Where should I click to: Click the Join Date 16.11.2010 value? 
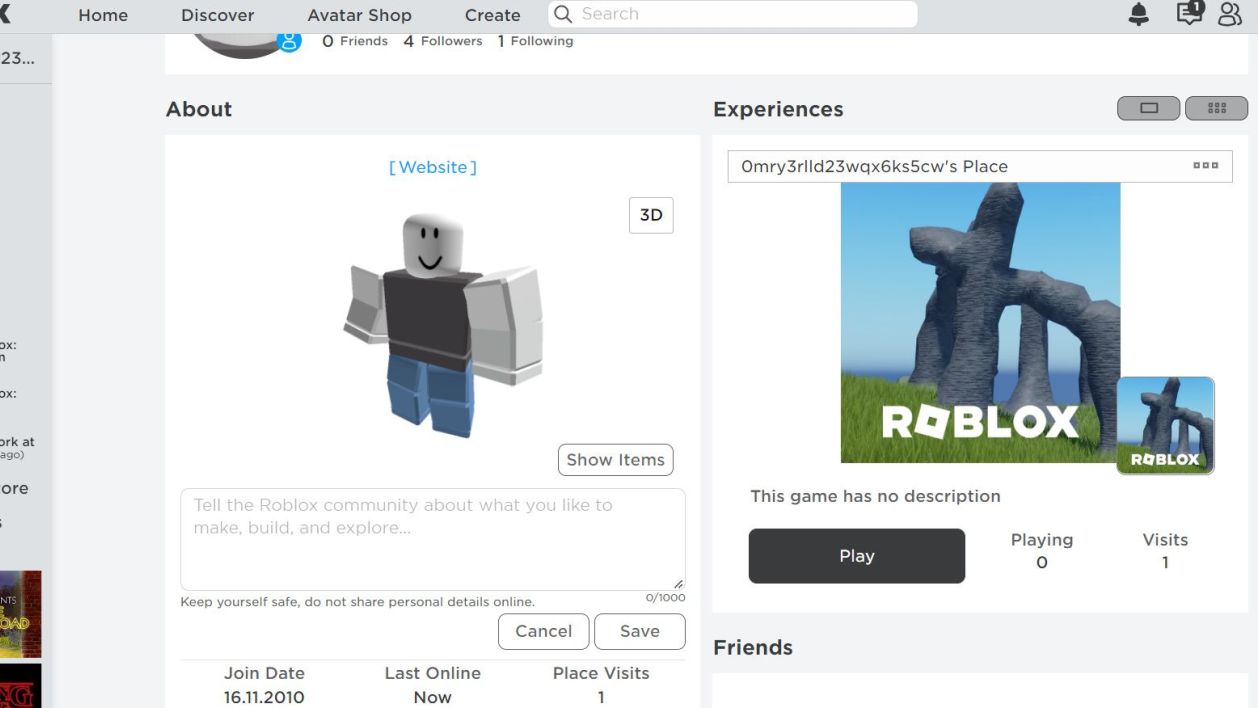tap(264, 697)
